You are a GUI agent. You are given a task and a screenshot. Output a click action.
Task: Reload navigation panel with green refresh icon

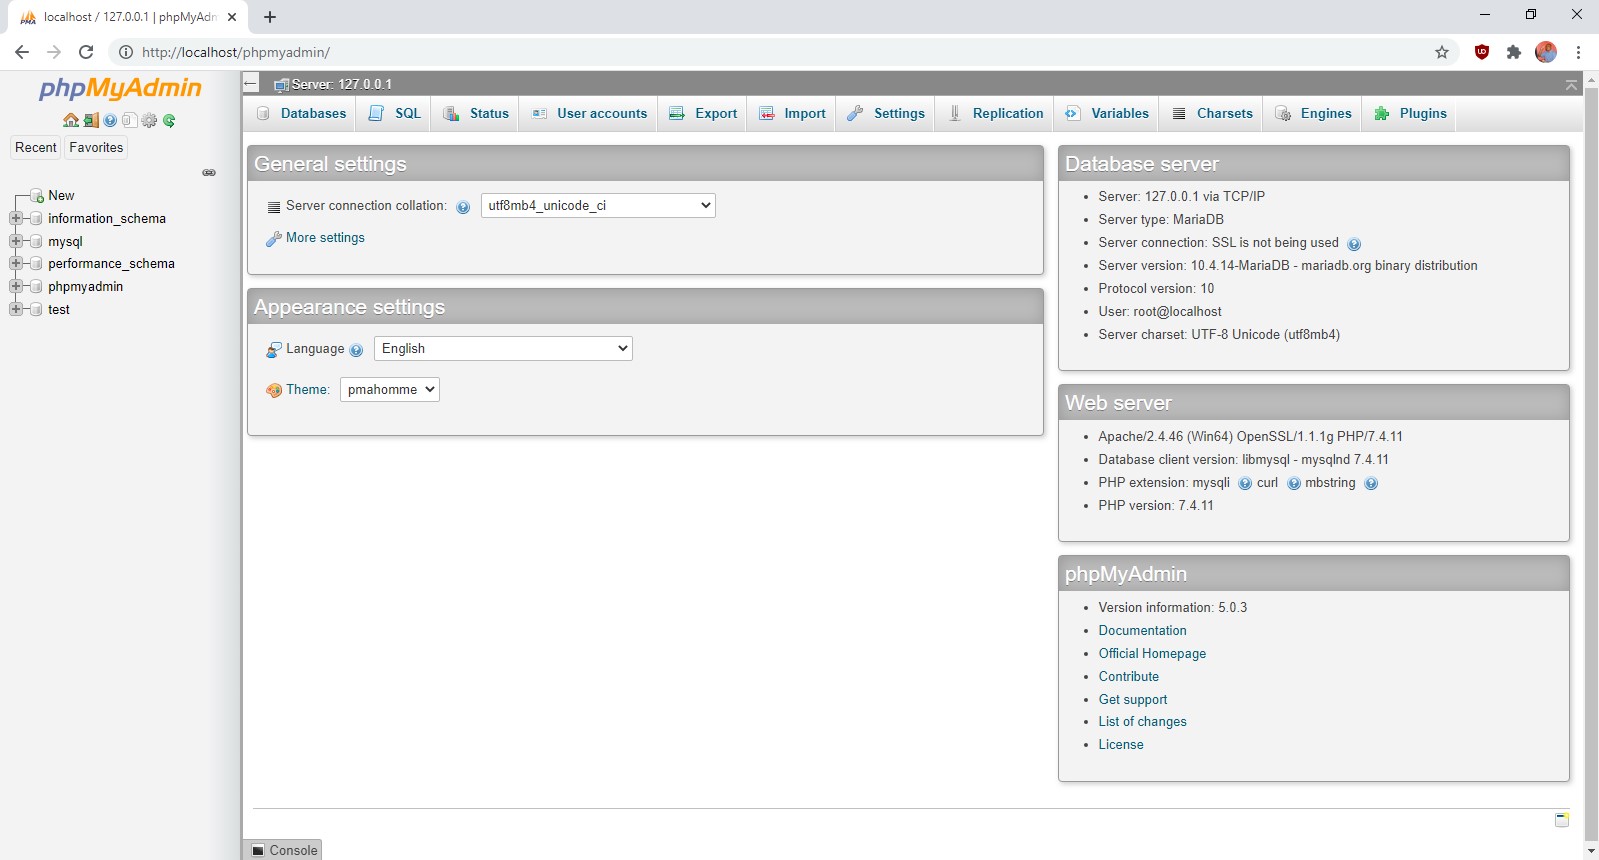click(x=169, y=120)
